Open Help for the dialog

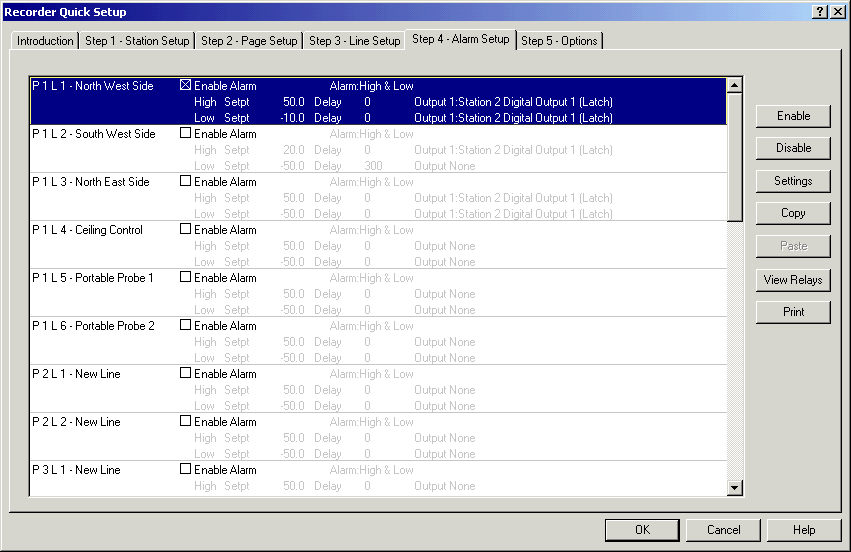(x=804, y=530)
